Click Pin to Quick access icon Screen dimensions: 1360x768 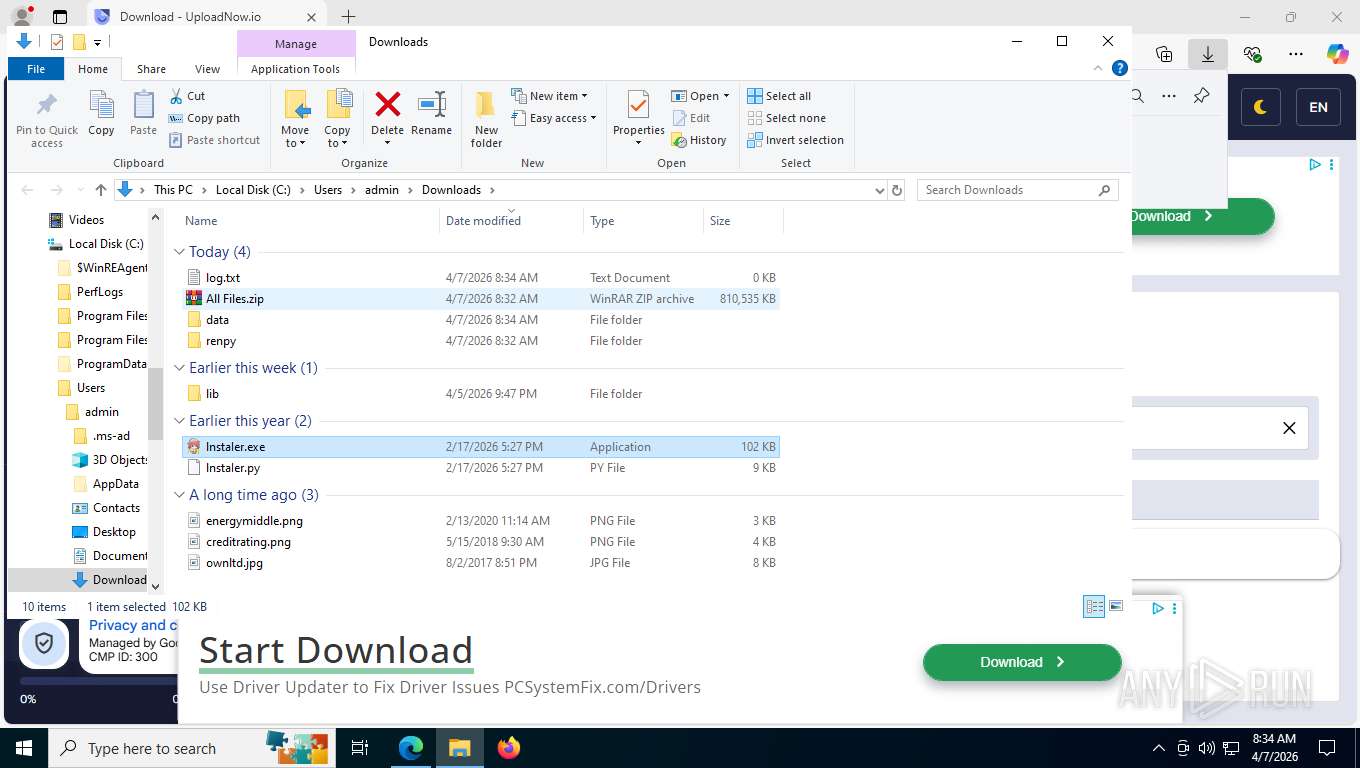46,120
